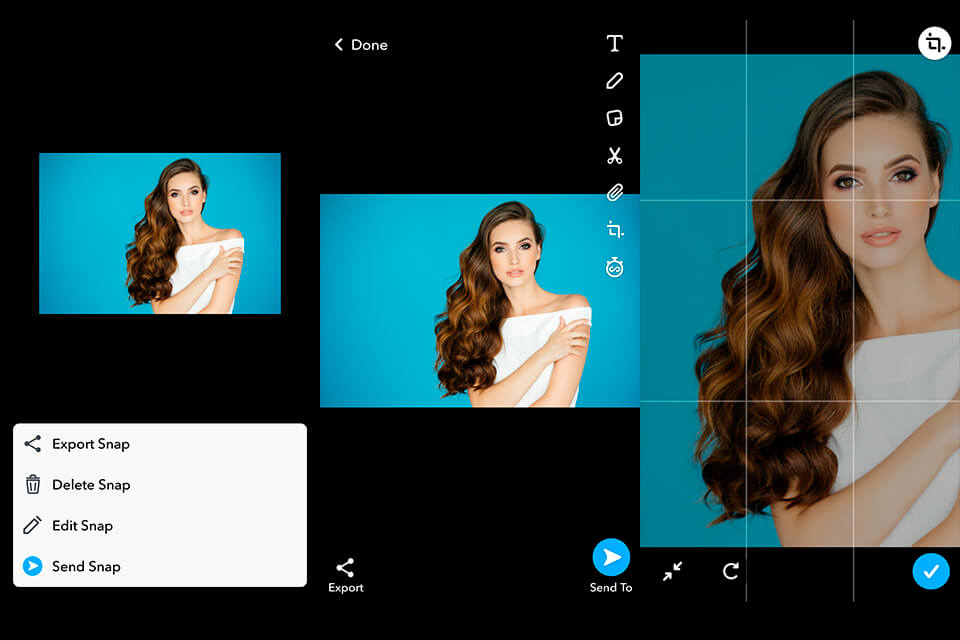Select the Text tool
This screenshot has width=960, height=640.
point(613,42)
